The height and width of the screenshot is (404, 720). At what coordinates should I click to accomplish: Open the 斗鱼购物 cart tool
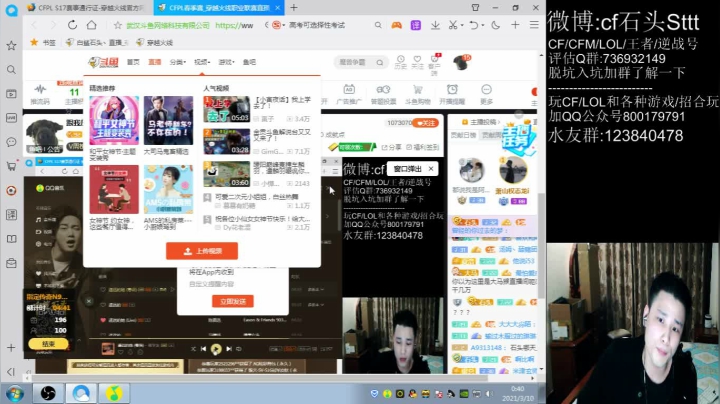coord(418,94)
